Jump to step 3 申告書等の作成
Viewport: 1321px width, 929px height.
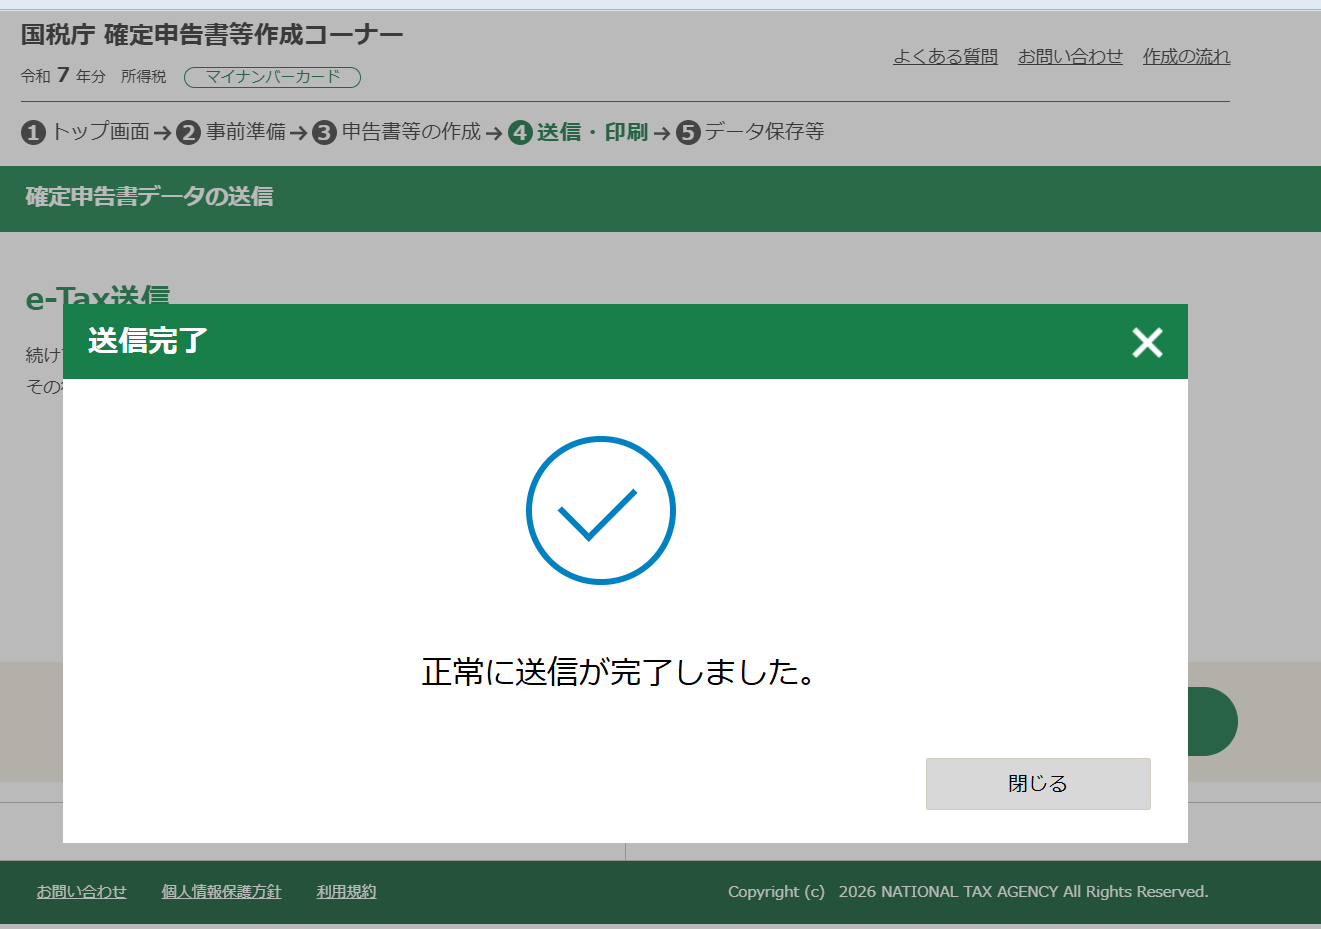point(397,132)
